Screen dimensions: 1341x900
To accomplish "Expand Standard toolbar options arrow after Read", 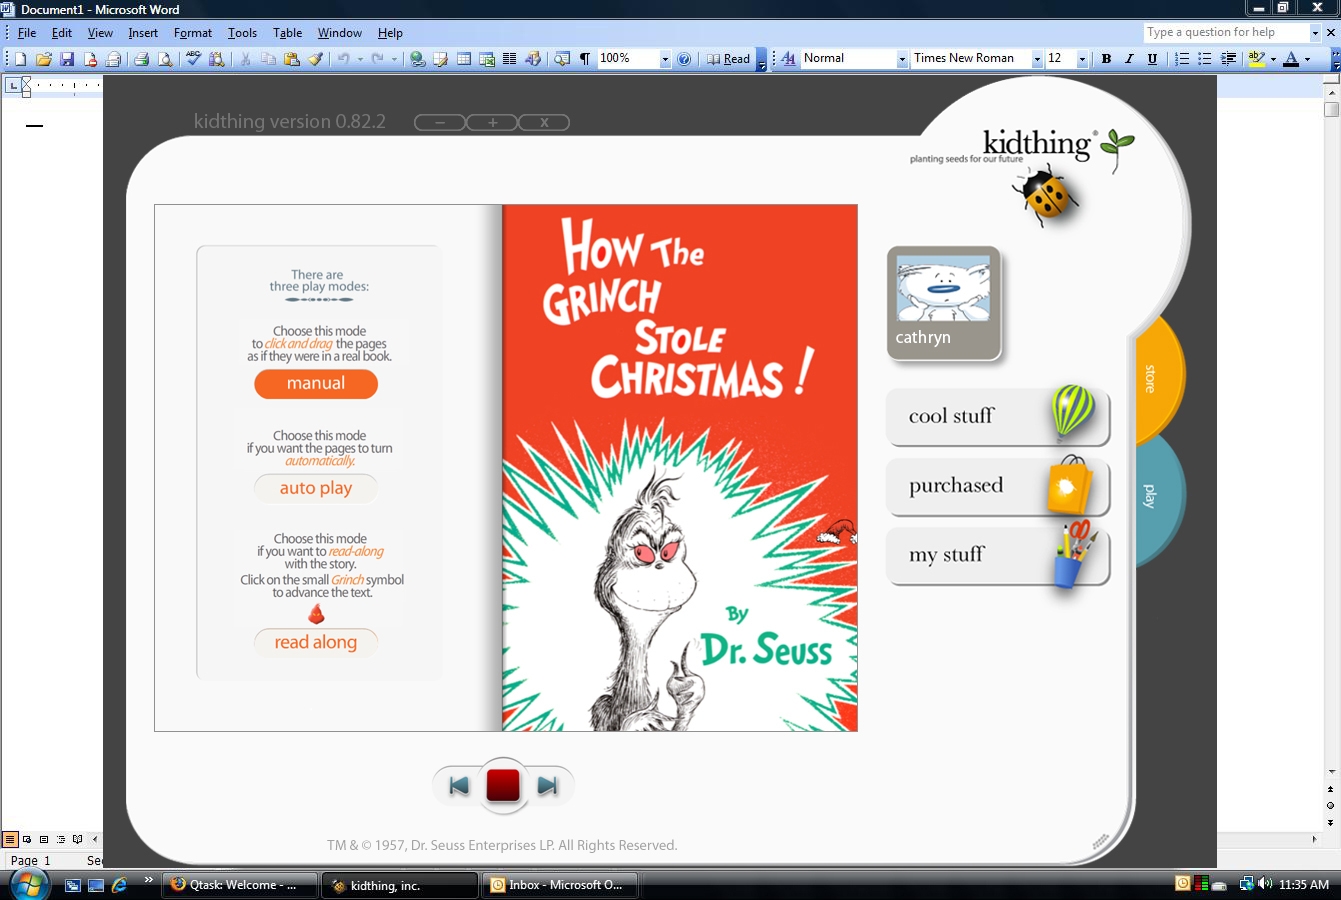I will click(x=761, y=59).
